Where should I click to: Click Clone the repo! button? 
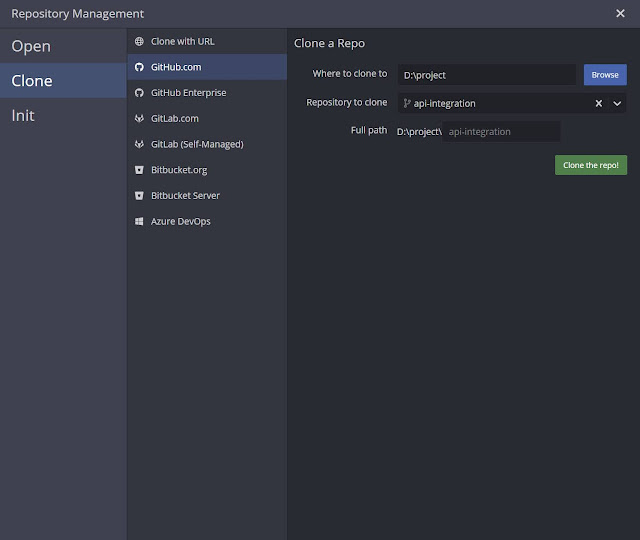591,165
